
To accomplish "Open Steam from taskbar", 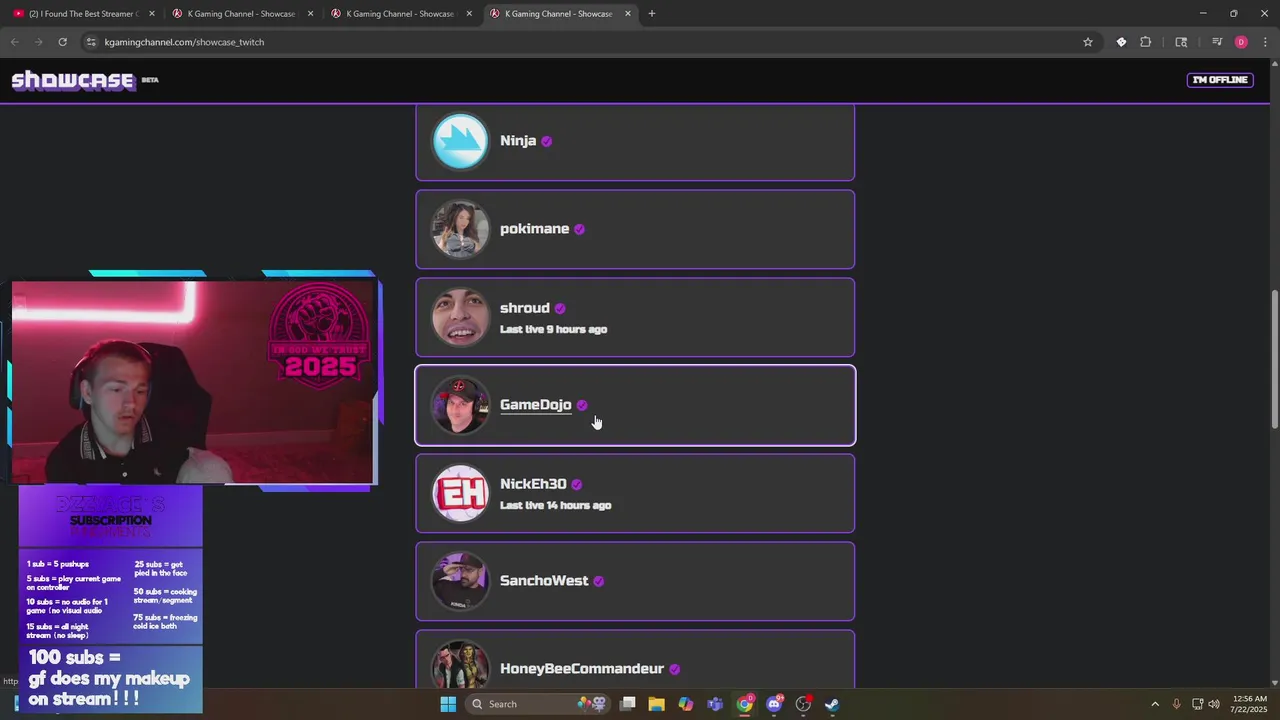I will point(832,704).
